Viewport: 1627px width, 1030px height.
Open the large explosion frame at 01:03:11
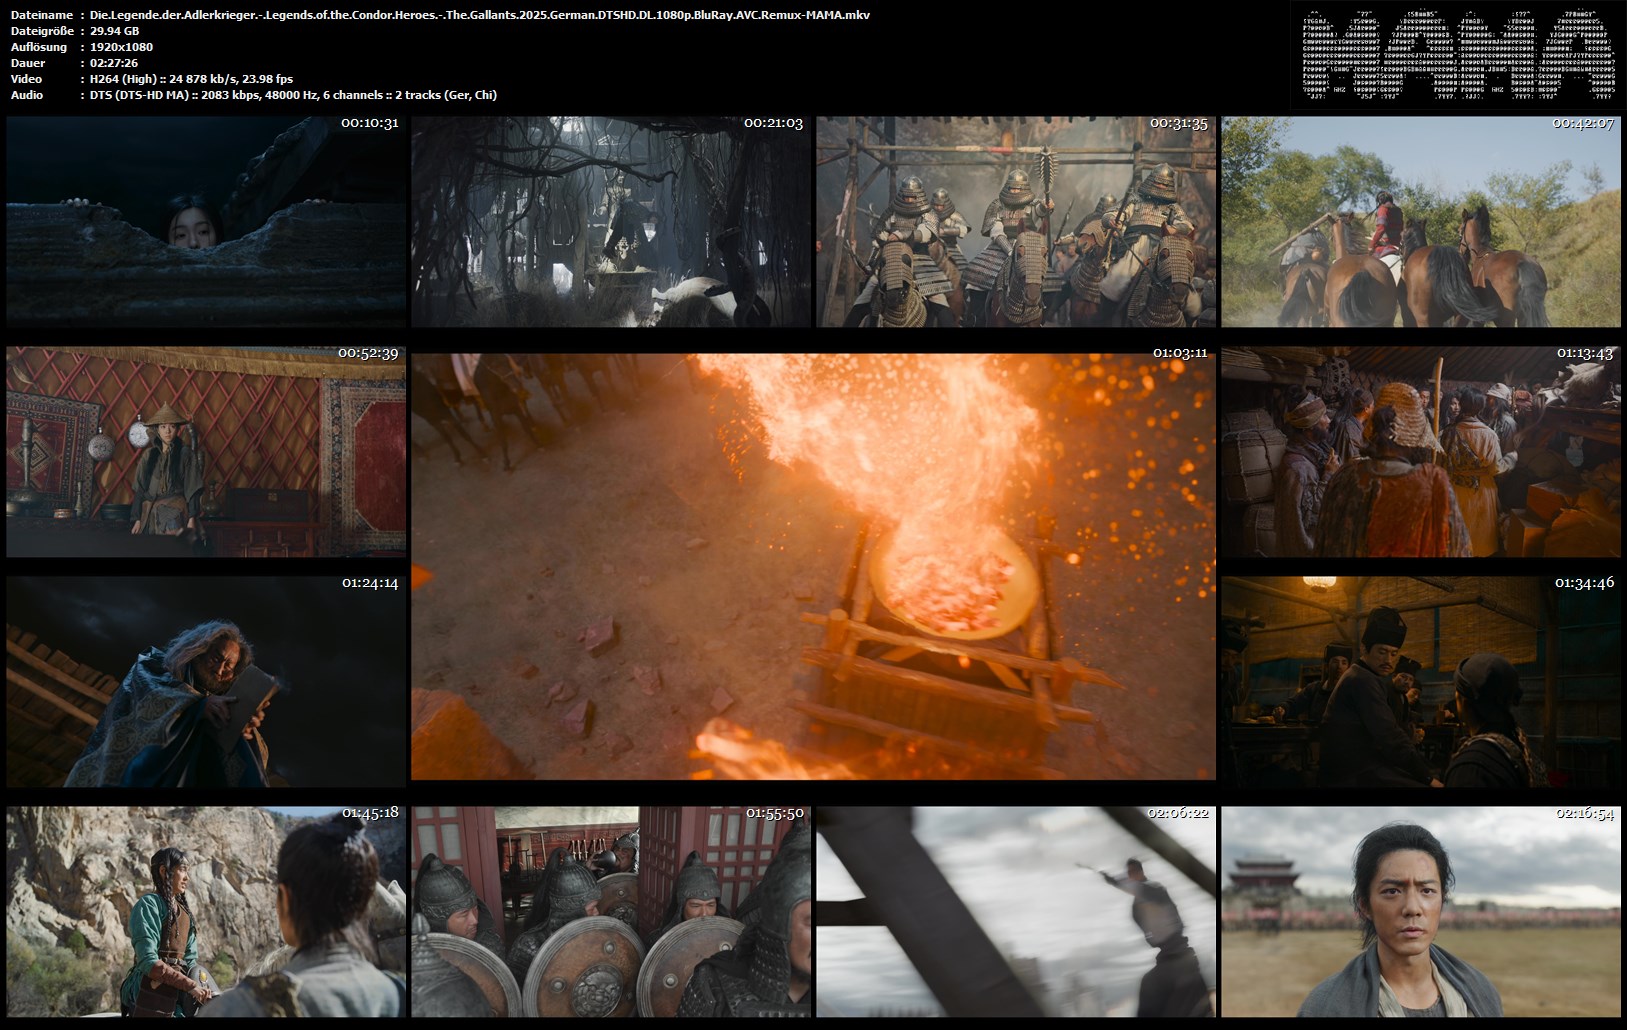[x=813, y=566]
